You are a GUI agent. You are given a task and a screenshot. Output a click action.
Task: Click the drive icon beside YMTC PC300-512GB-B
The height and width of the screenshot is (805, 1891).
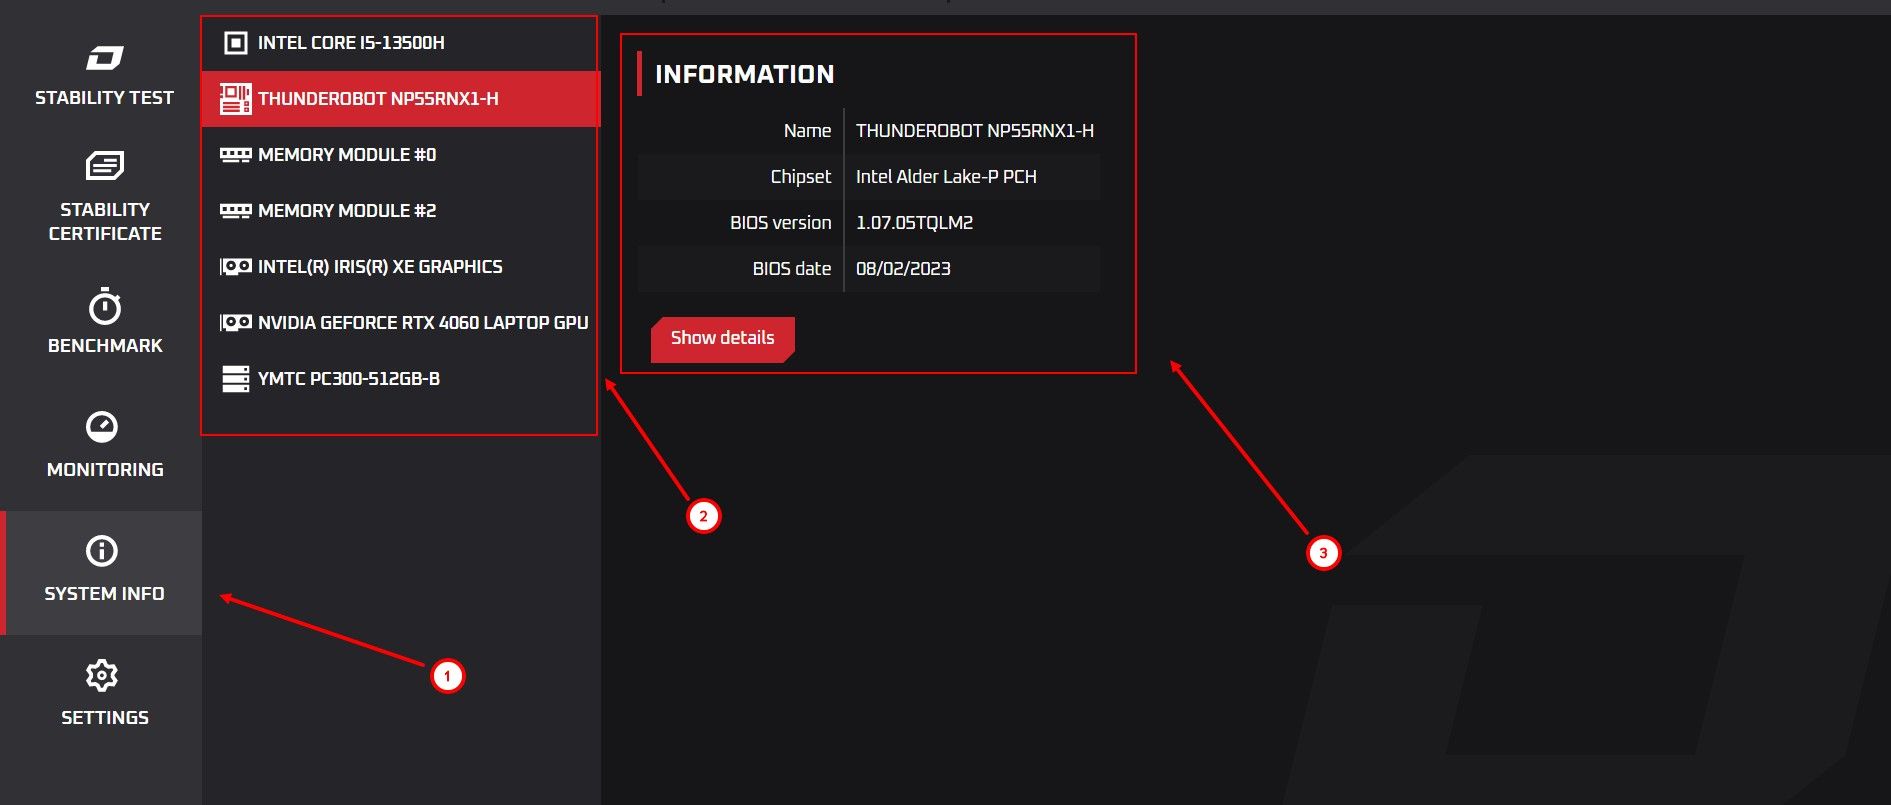tap(236, 379)
